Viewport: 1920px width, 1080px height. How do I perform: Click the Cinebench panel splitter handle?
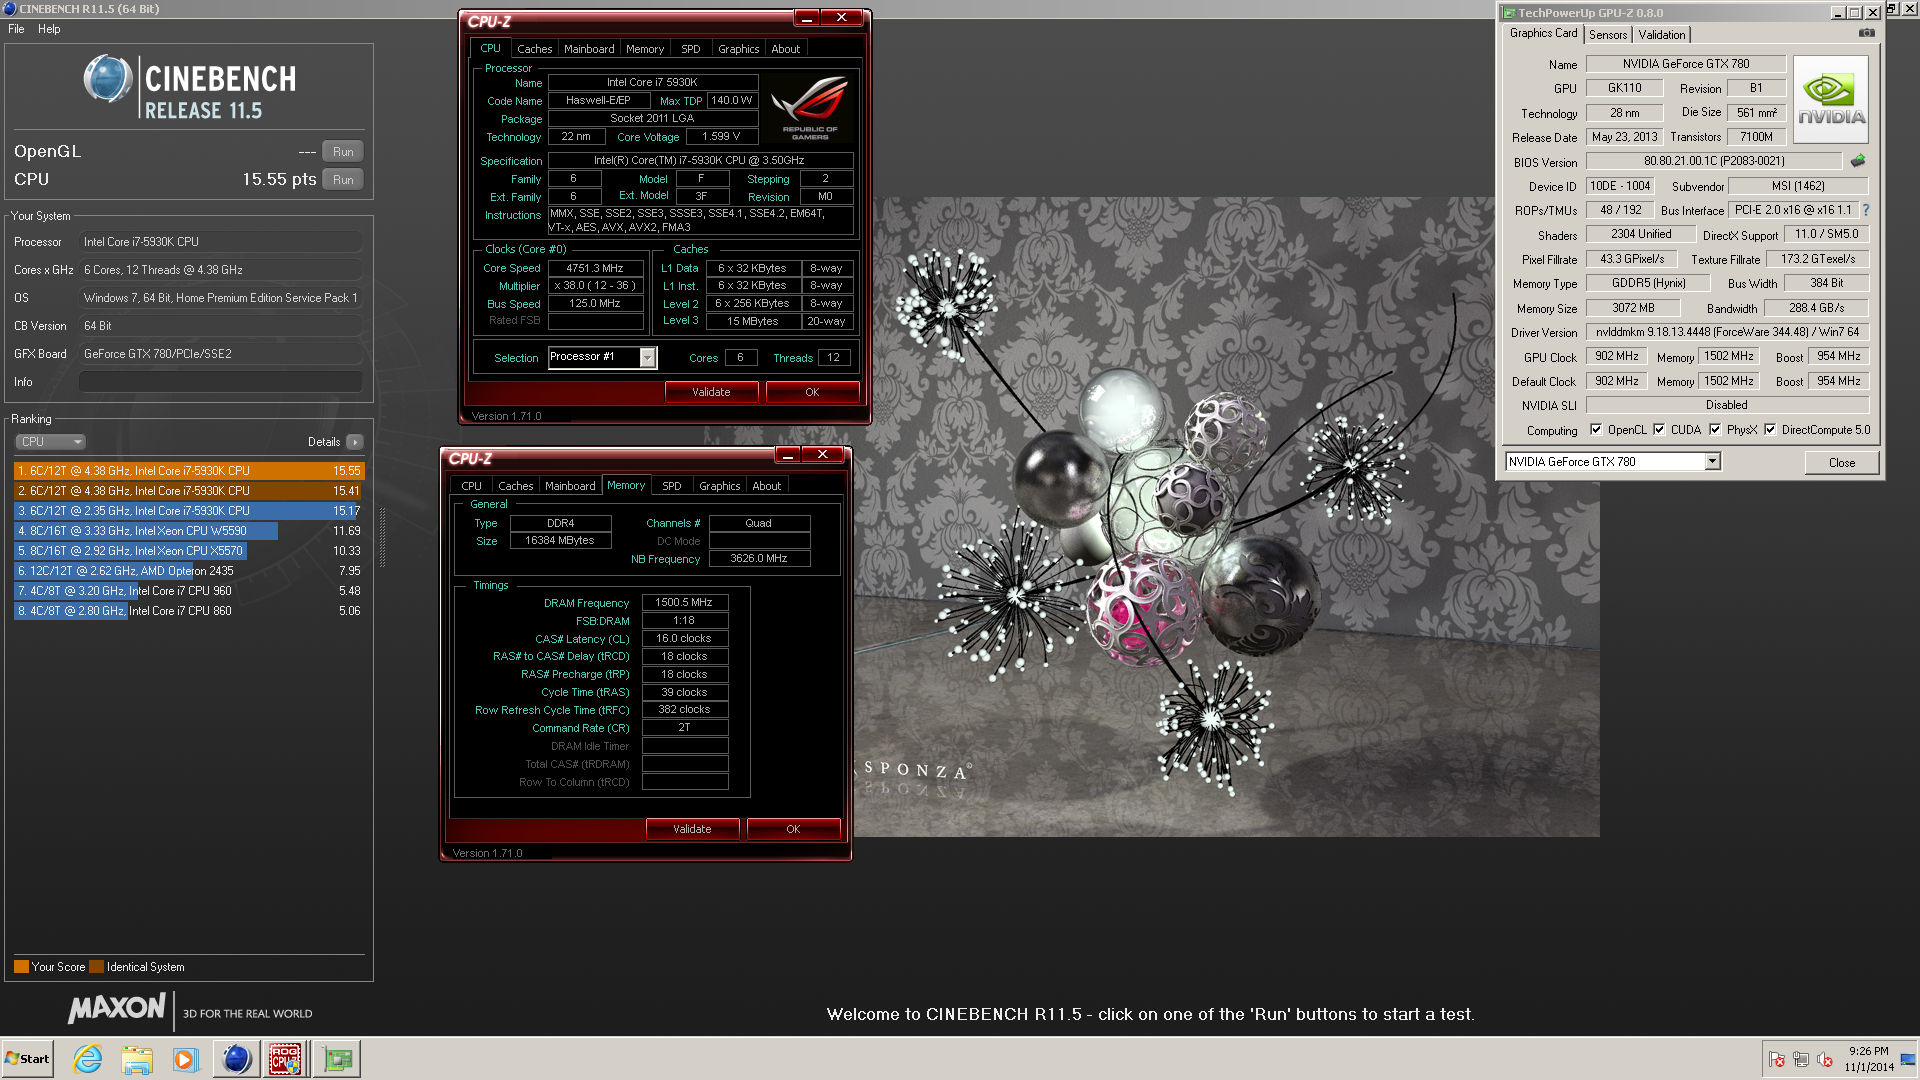381,537
